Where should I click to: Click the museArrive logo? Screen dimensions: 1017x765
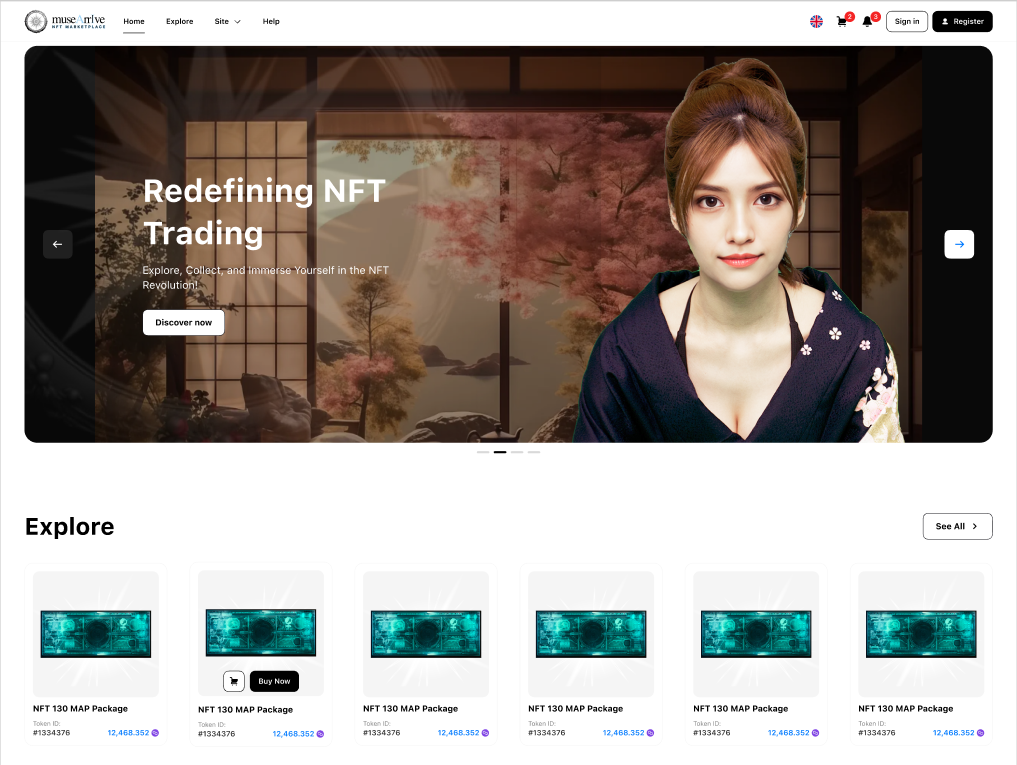click(x=65, y=21)
